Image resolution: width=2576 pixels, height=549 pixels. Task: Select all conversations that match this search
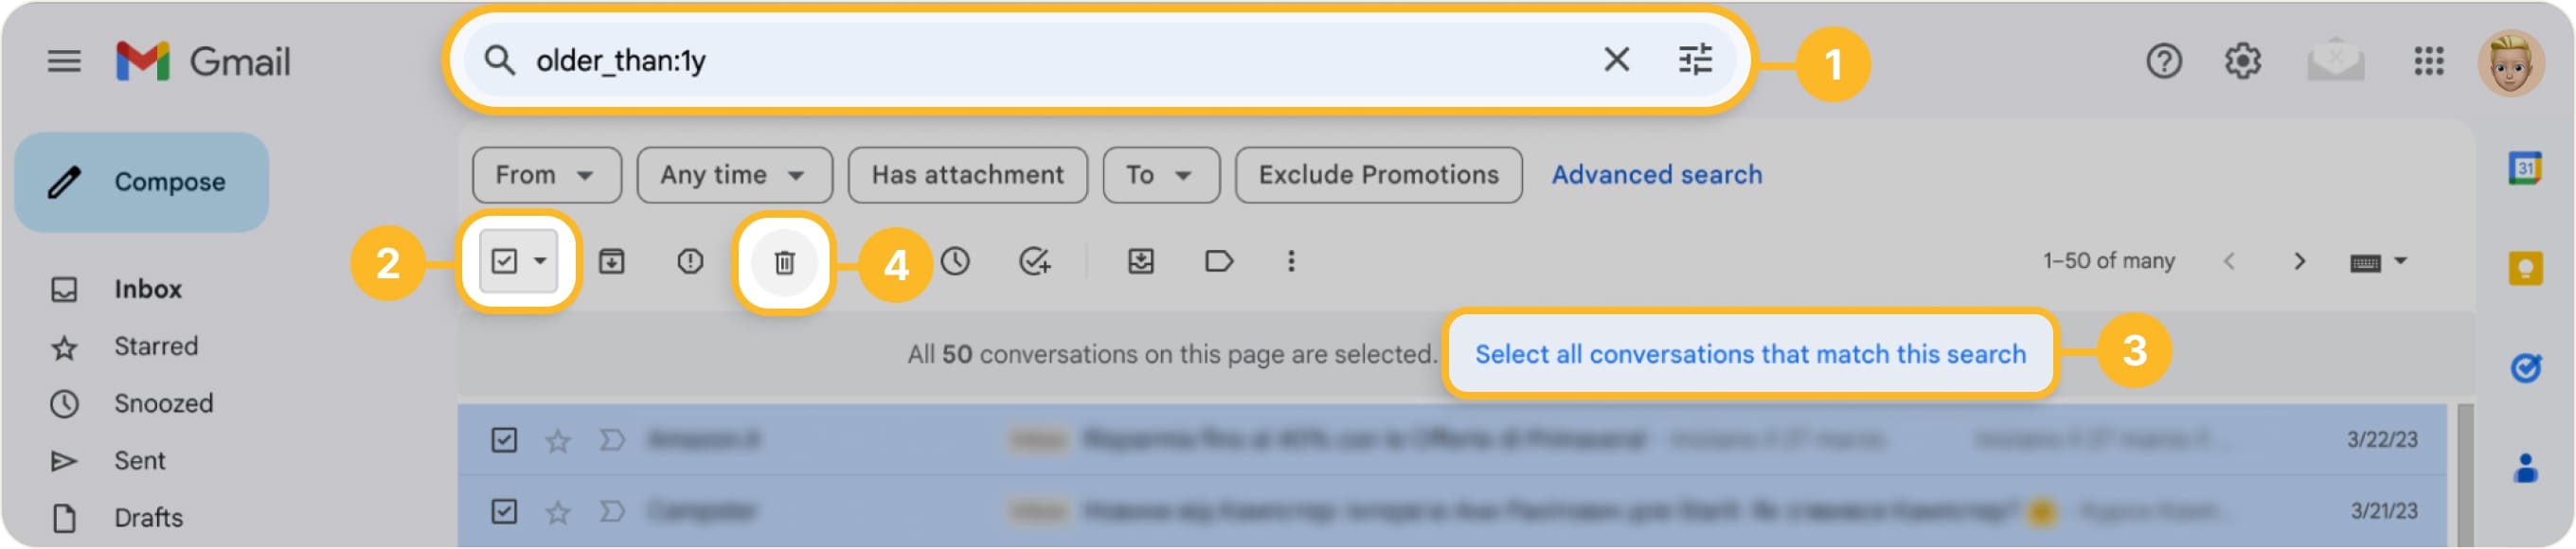(1750, 352)
